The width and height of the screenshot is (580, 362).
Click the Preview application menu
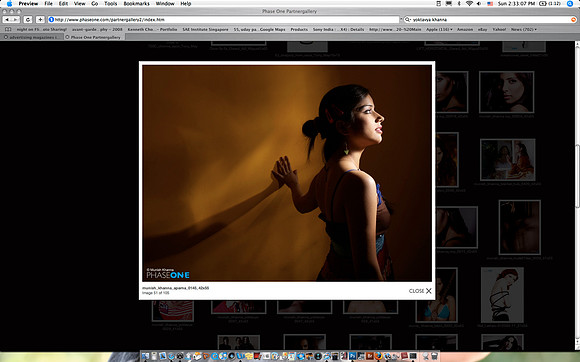click(x=28, y=4)
